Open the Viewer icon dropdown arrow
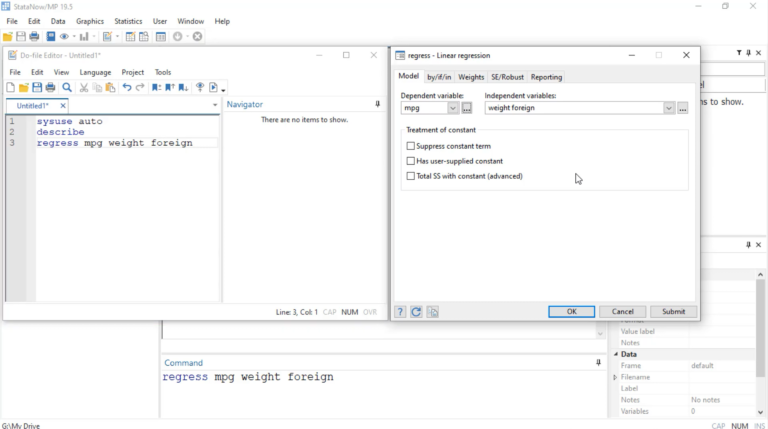 click(74, 37)
